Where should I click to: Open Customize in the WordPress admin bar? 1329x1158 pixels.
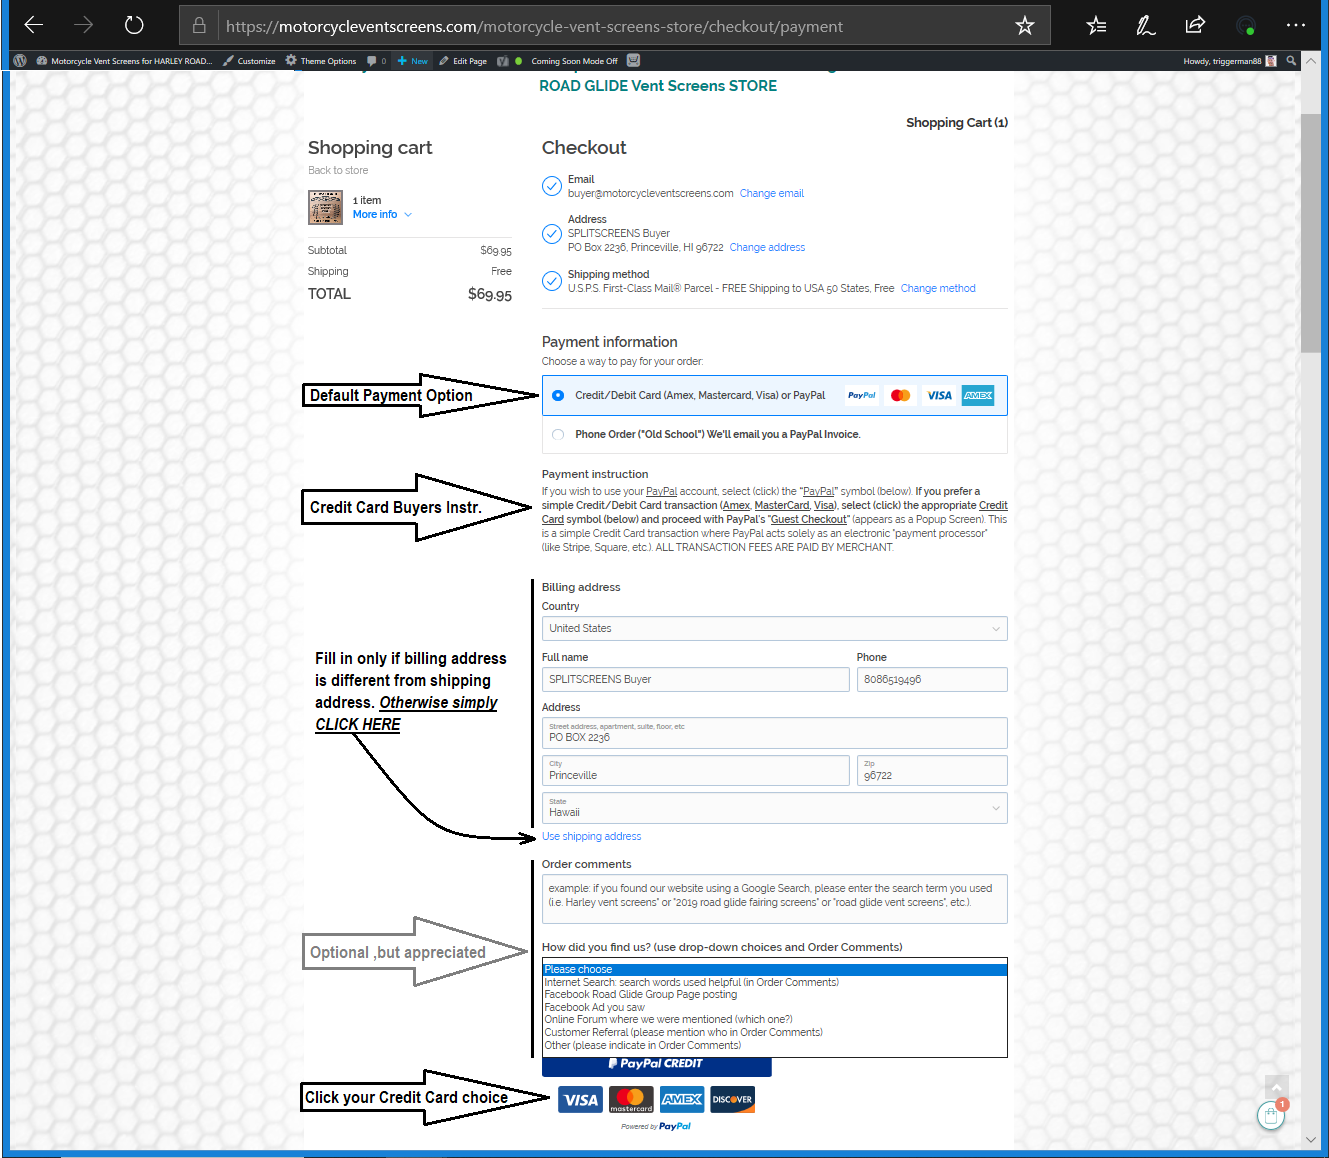[x=249, y=61]
